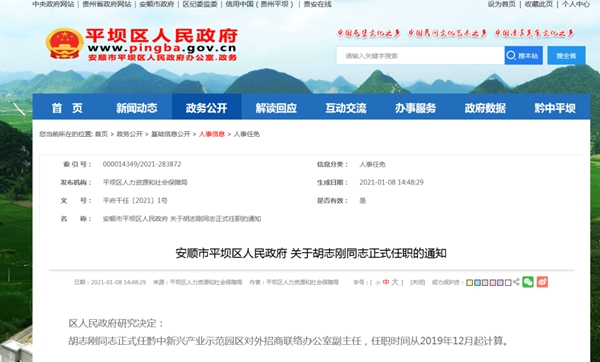The image size is (600, 362).
Task: Select the blue eye-protection color swatch
Action: [x=477, y=283]
